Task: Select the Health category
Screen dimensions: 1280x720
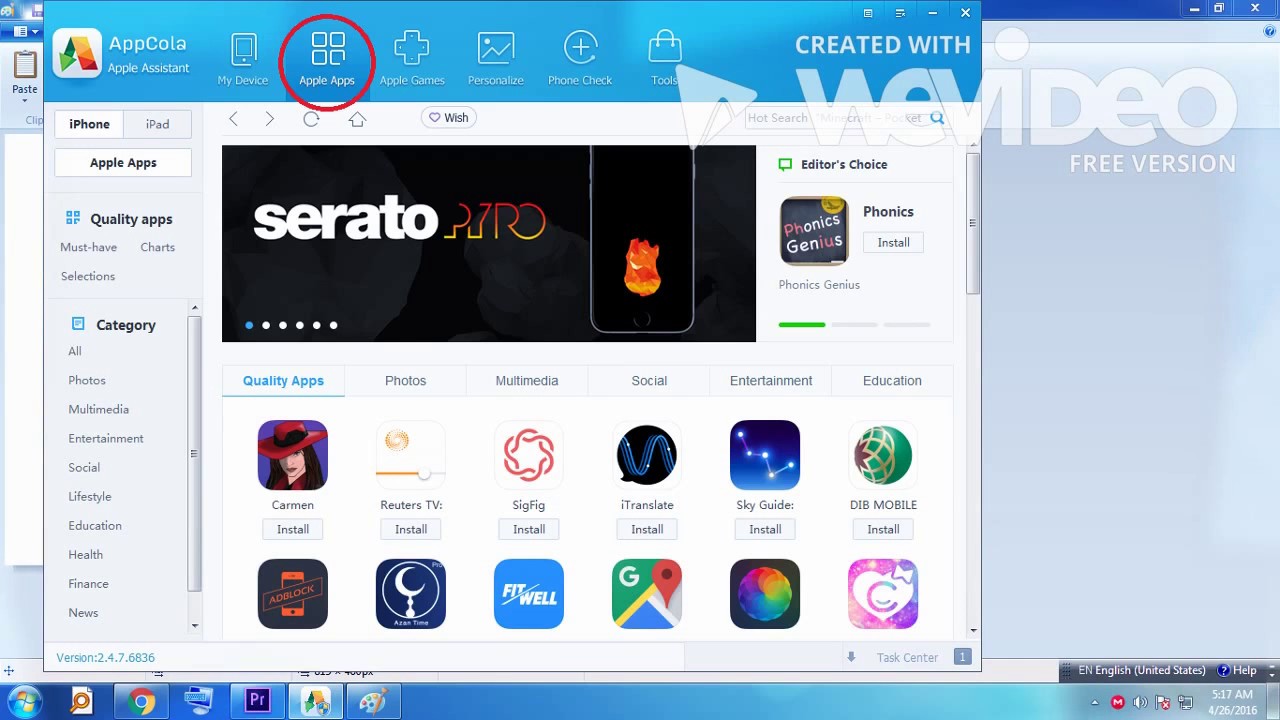Action: [85, 554]
